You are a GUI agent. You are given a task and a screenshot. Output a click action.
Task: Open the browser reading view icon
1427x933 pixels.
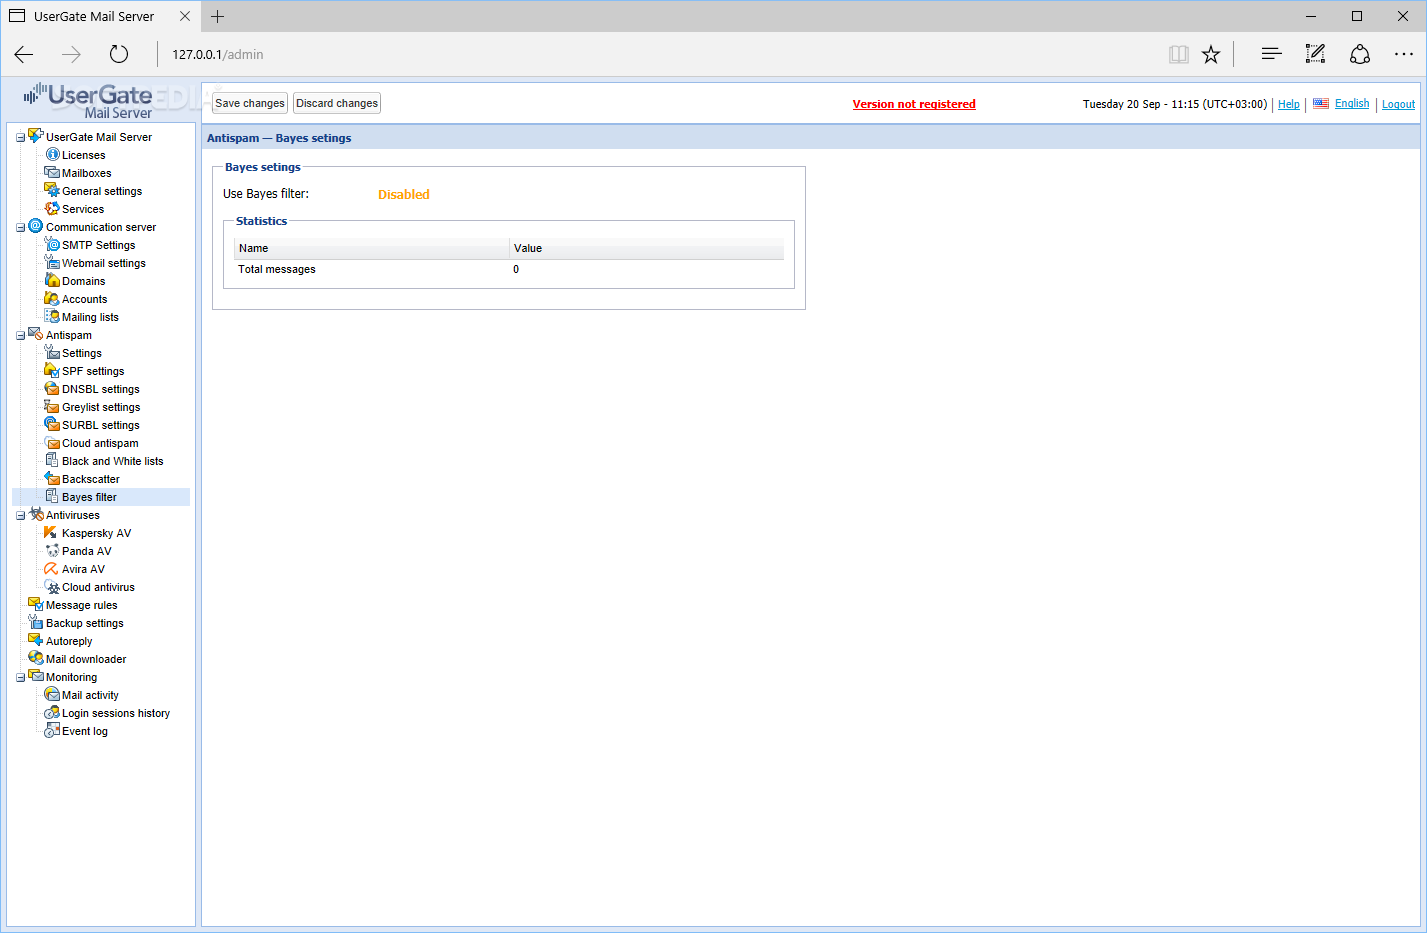pos(1179,54)
